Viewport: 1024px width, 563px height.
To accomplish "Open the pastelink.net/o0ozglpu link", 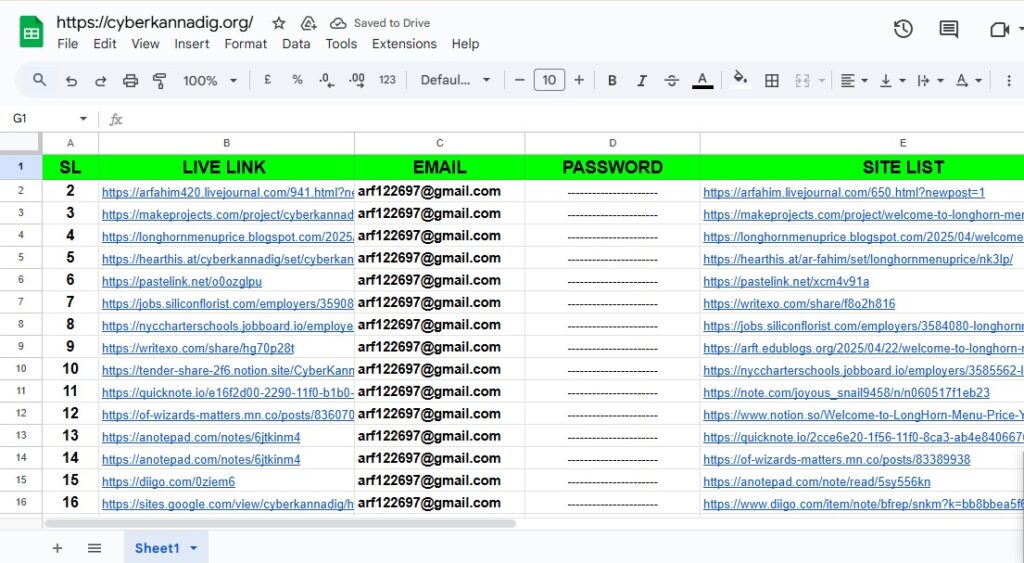I will tap(182, 282).
